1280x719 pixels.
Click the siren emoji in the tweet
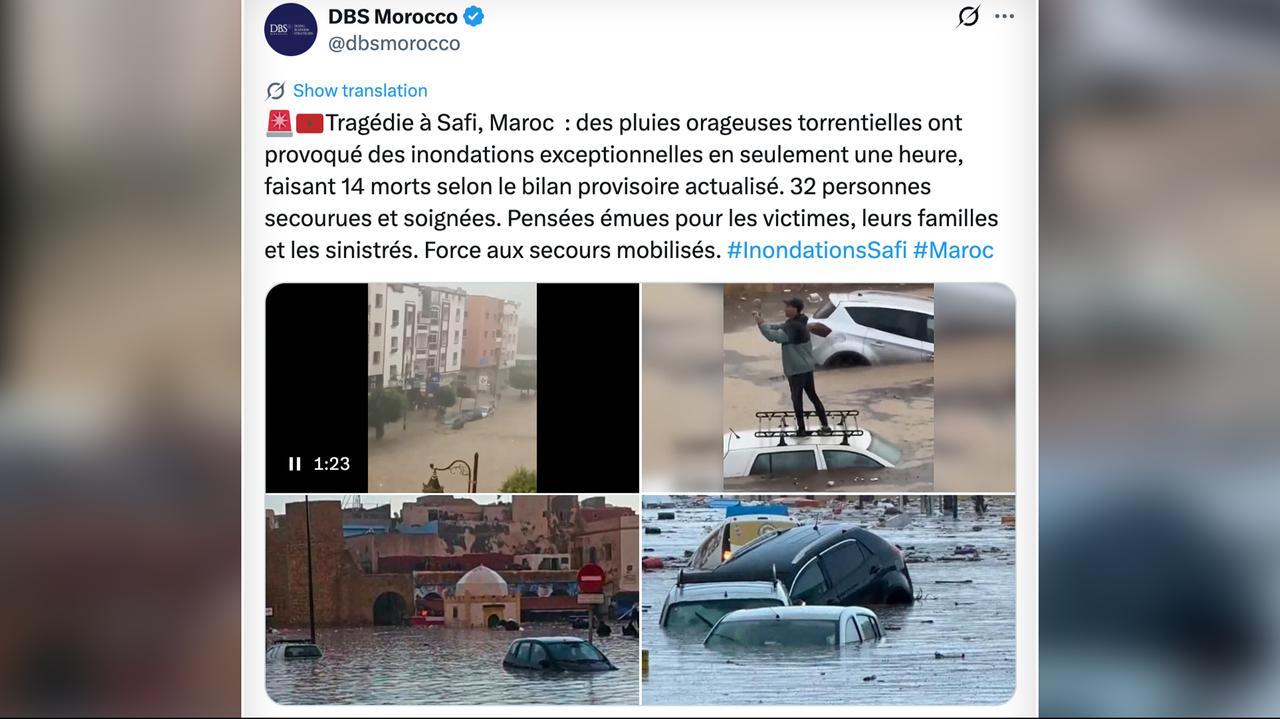279,123
